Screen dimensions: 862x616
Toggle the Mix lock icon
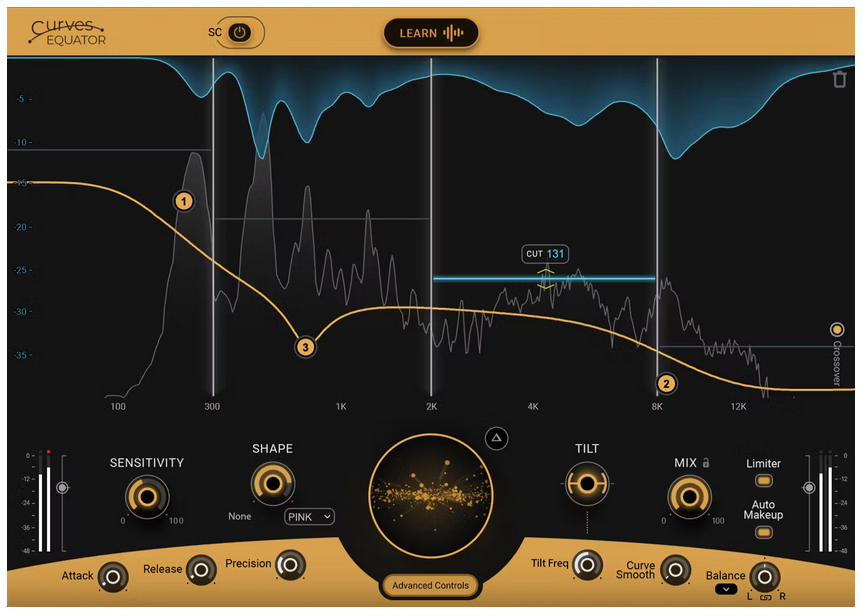[x=706, y=463]
